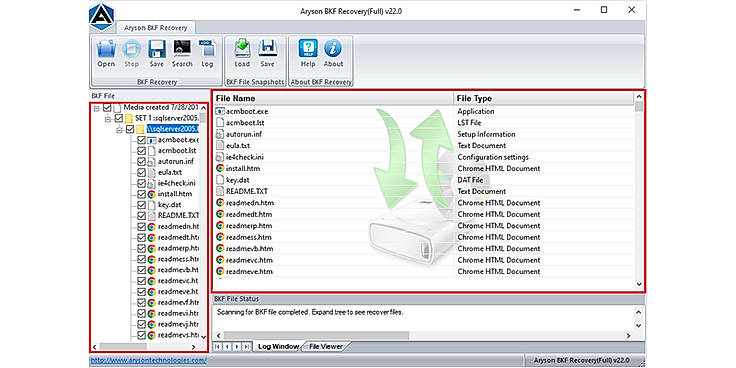This screenshot has width=736, height=368.
Task: Click the tree panel scroll right arrow
Action: pyautogui.click(x=193, y=347)
